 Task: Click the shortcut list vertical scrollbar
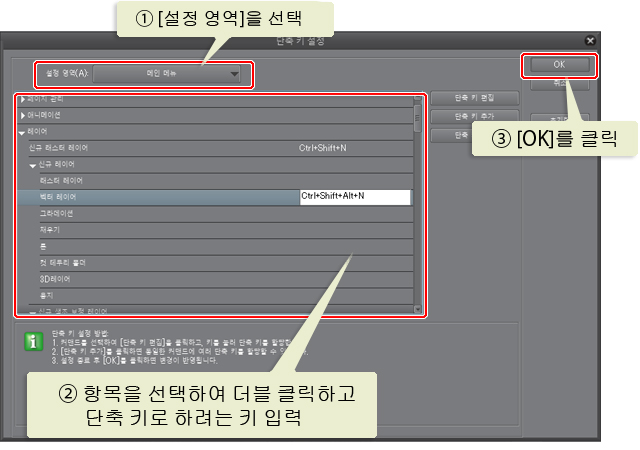point(419,200)
